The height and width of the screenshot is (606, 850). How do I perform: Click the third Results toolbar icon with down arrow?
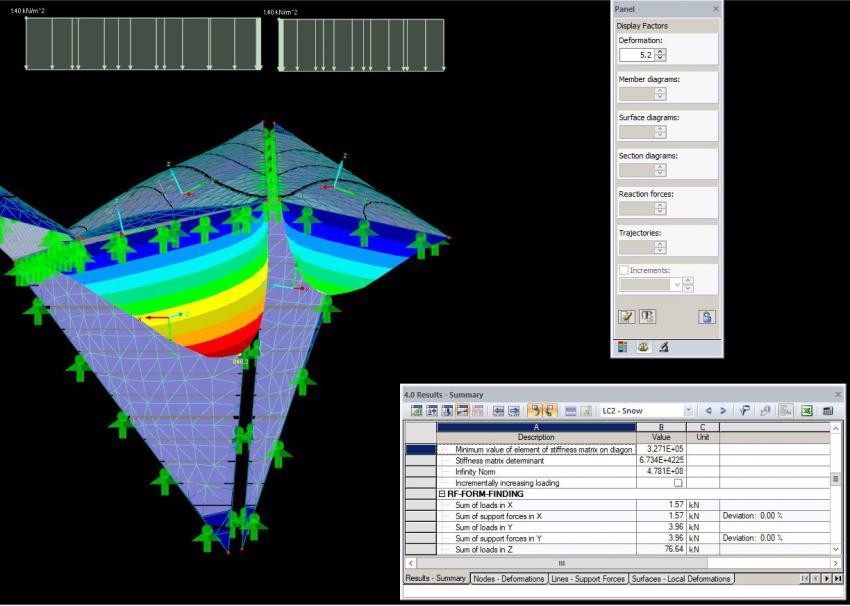[x=447, y=411]
